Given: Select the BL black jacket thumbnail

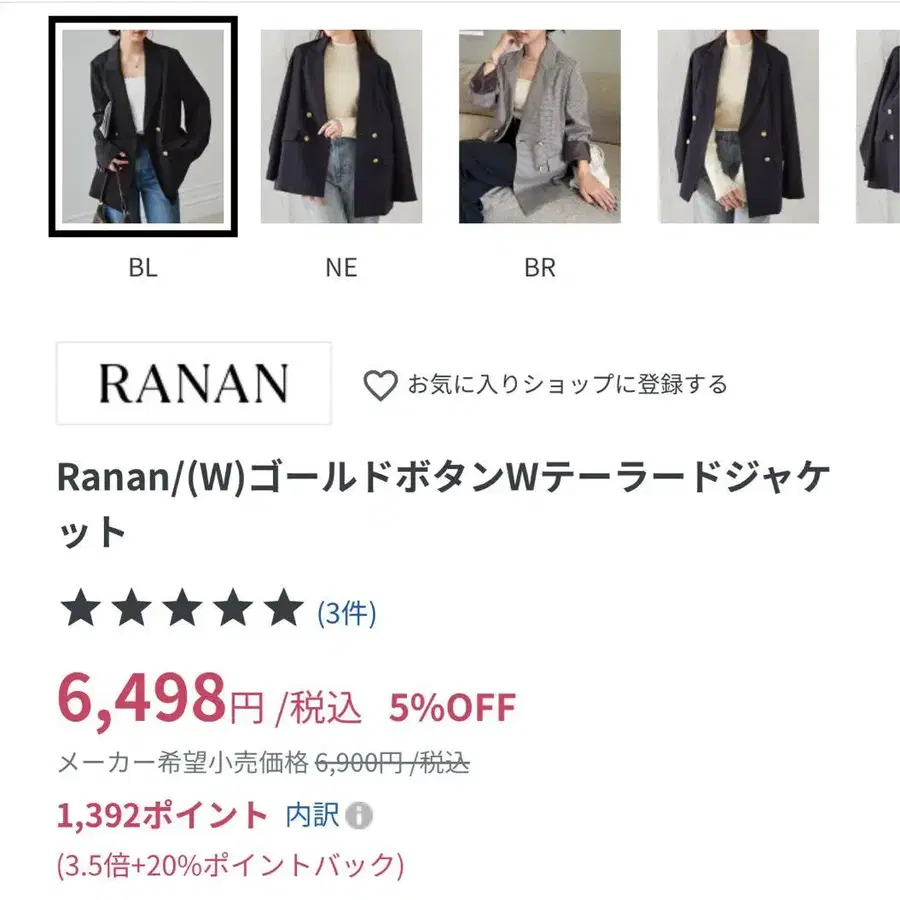Looking at the screenshot, I should [143, 126].
